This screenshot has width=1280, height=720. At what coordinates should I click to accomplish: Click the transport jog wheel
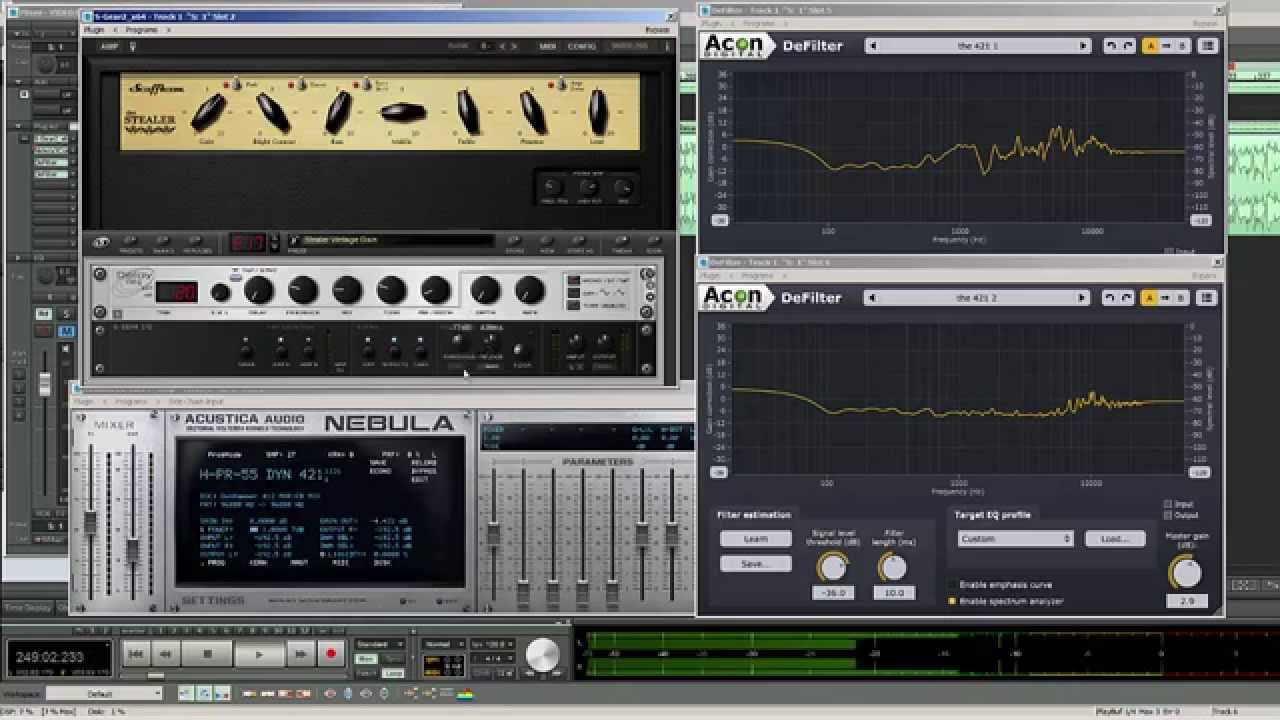coord(542,655)
